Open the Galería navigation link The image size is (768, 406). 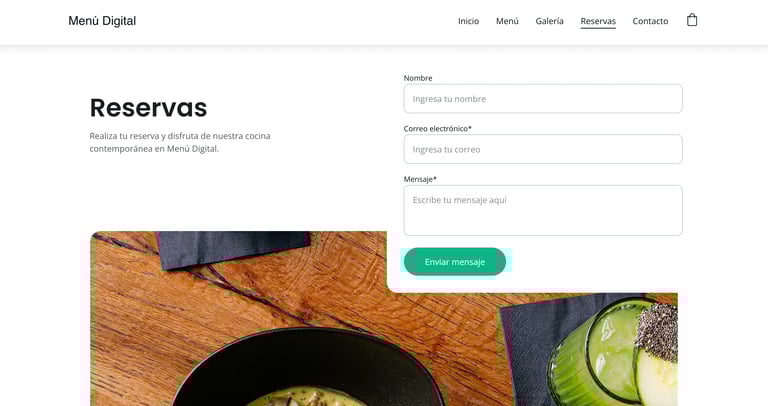pyautogui.click(x=549, y=21)
